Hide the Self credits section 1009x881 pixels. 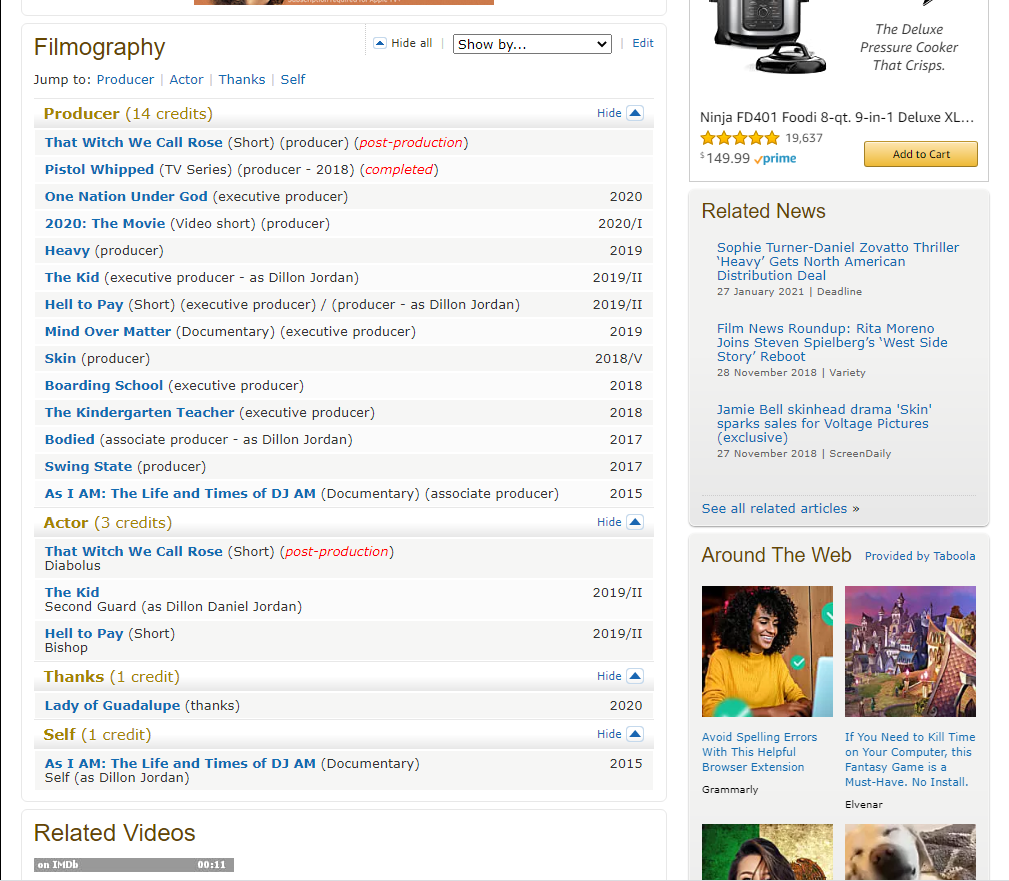click(x=620, y=734)
